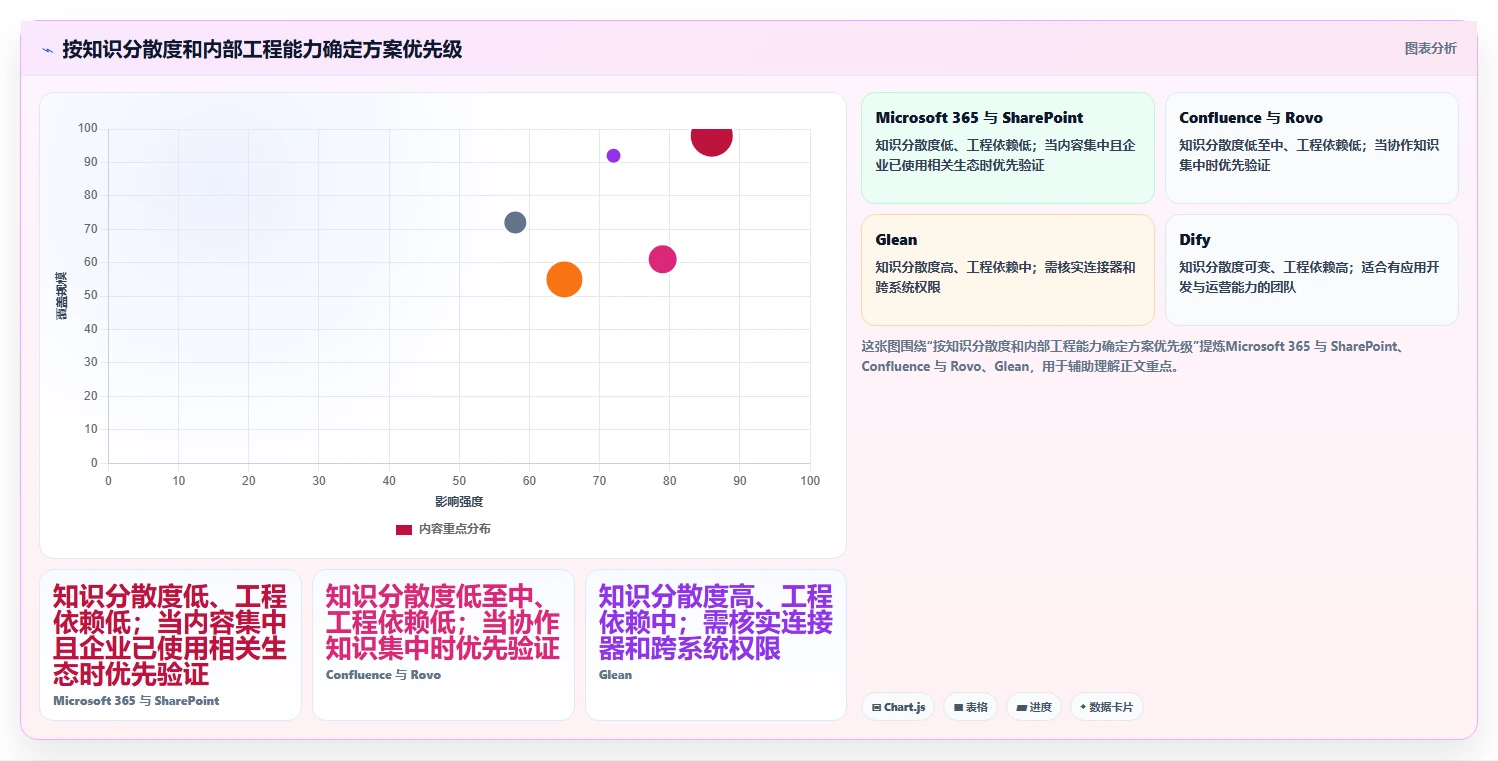Open the Dify card
1498x761 pixels.
(x=1311, y=270)
